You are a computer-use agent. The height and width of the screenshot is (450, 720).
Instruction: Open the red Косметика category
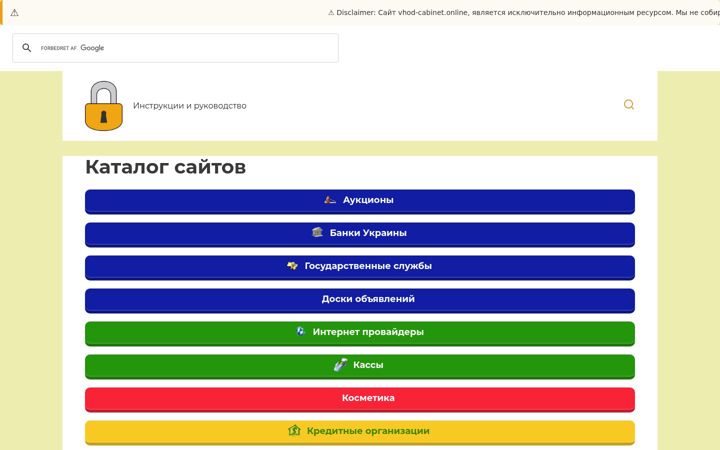360,400
